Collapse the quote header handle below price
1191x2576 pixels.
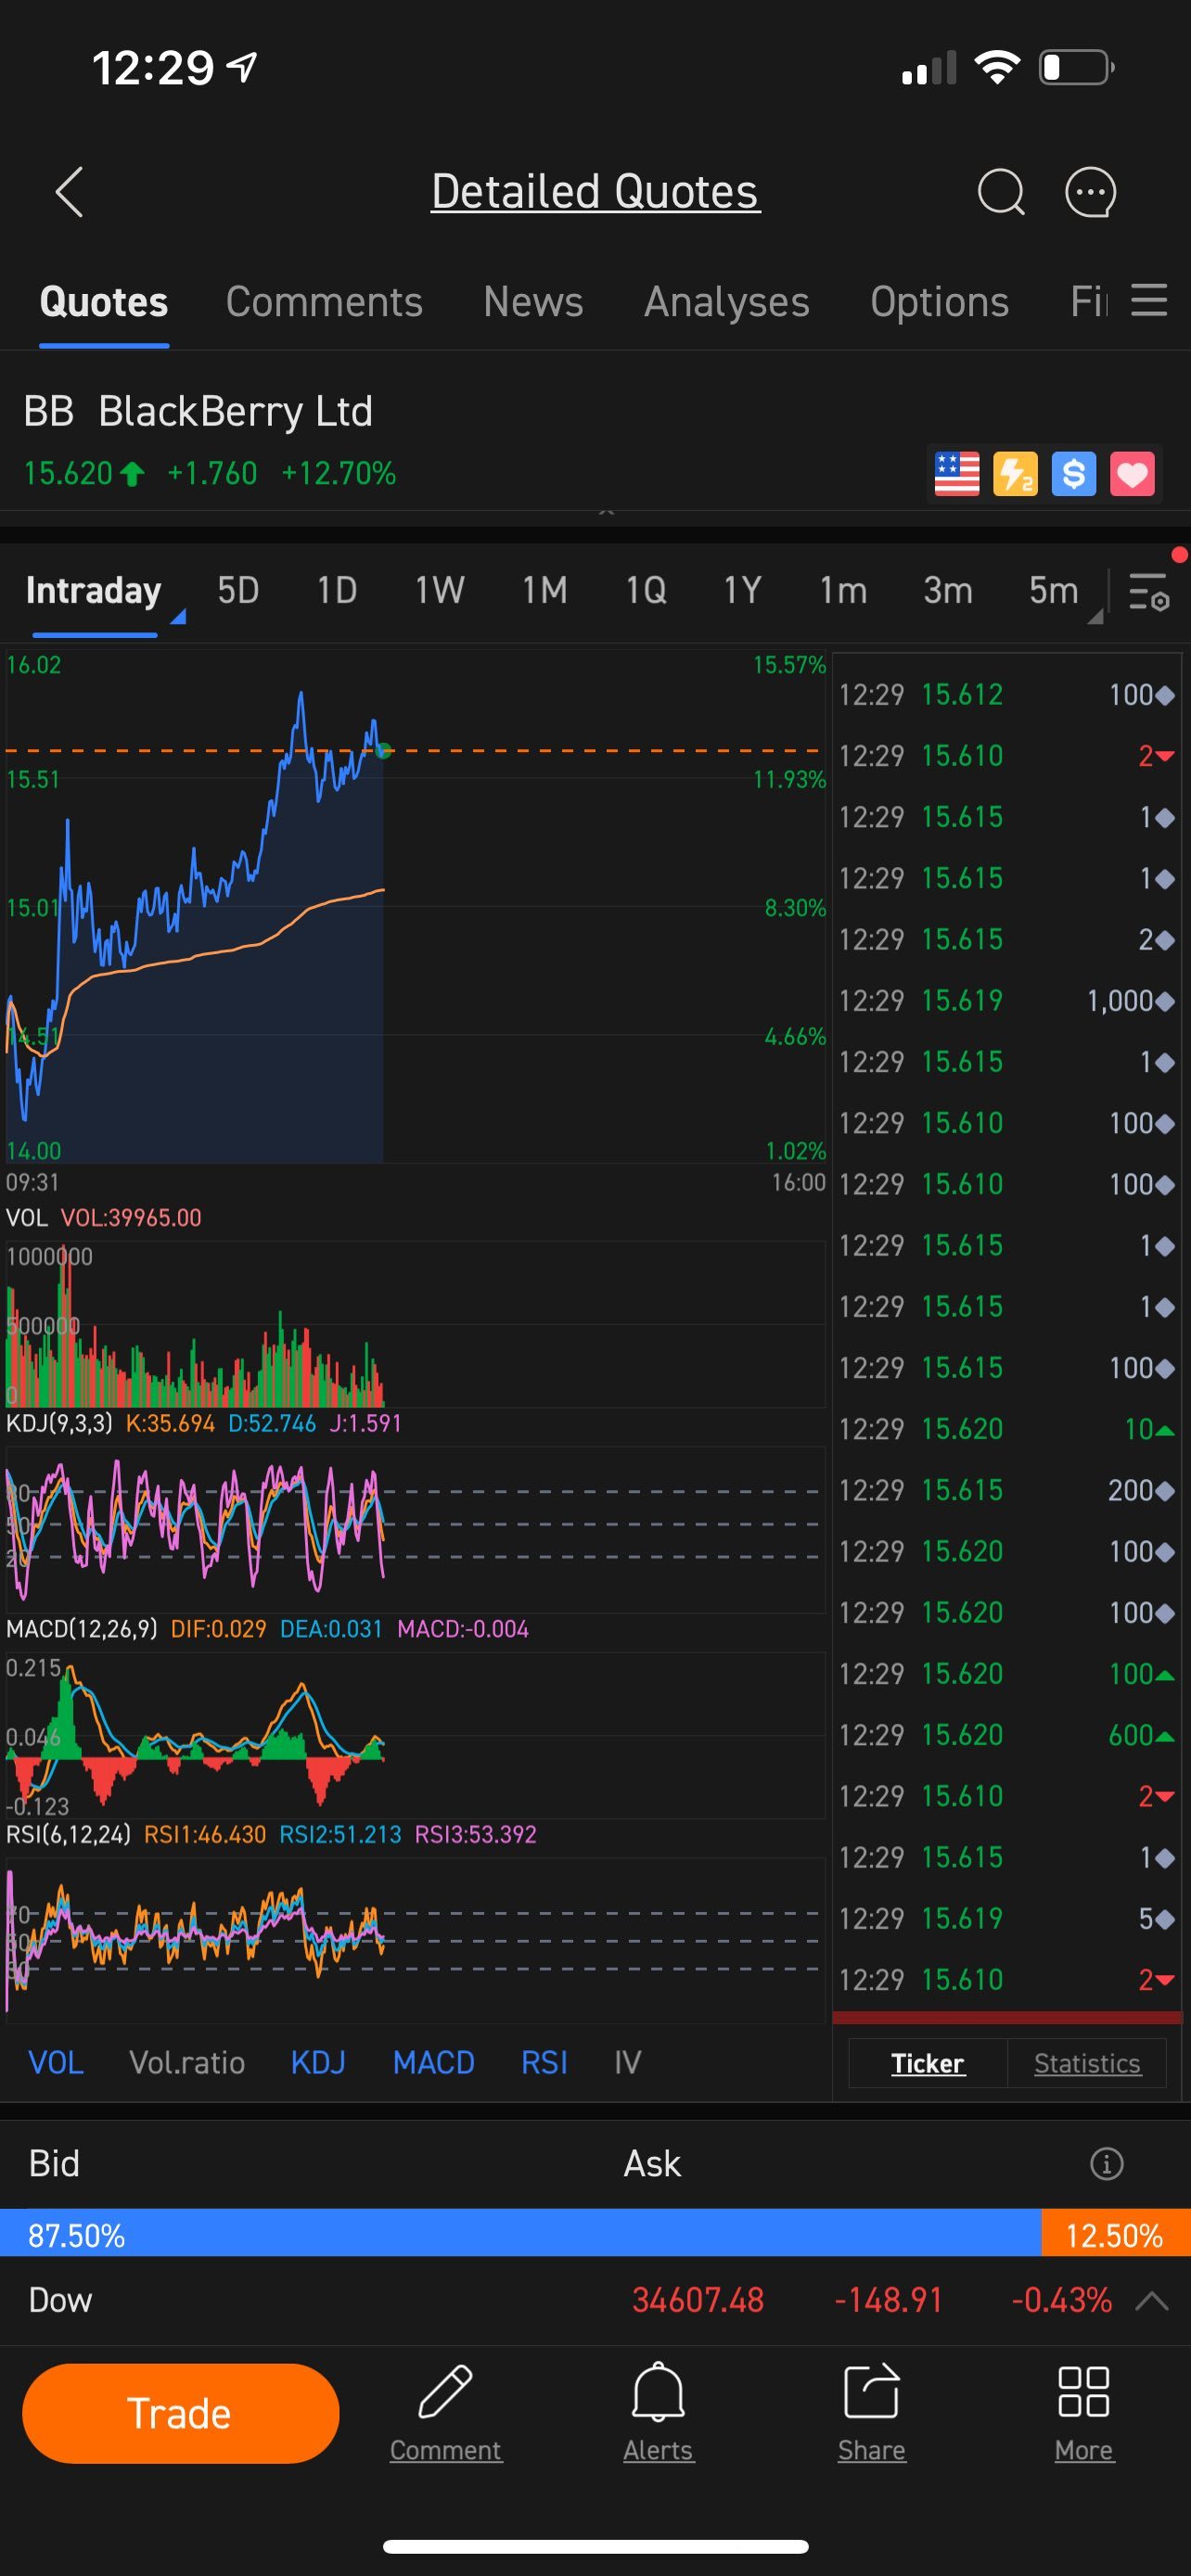pyautogui.click(x=606, y=512)
